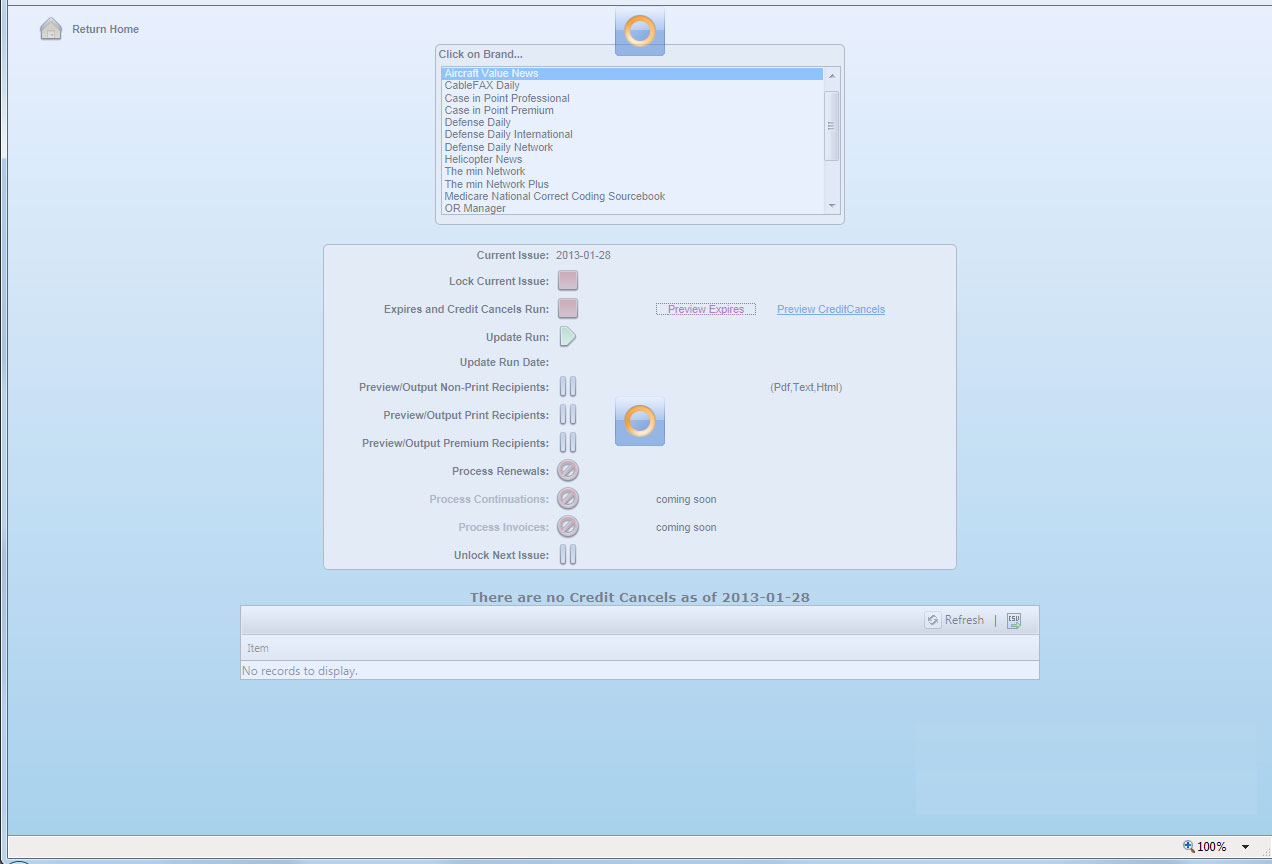This screenshot has height=864, width=1272.
Task: Select Aircraft Value News brand
Action: click(x=632, y=74)
